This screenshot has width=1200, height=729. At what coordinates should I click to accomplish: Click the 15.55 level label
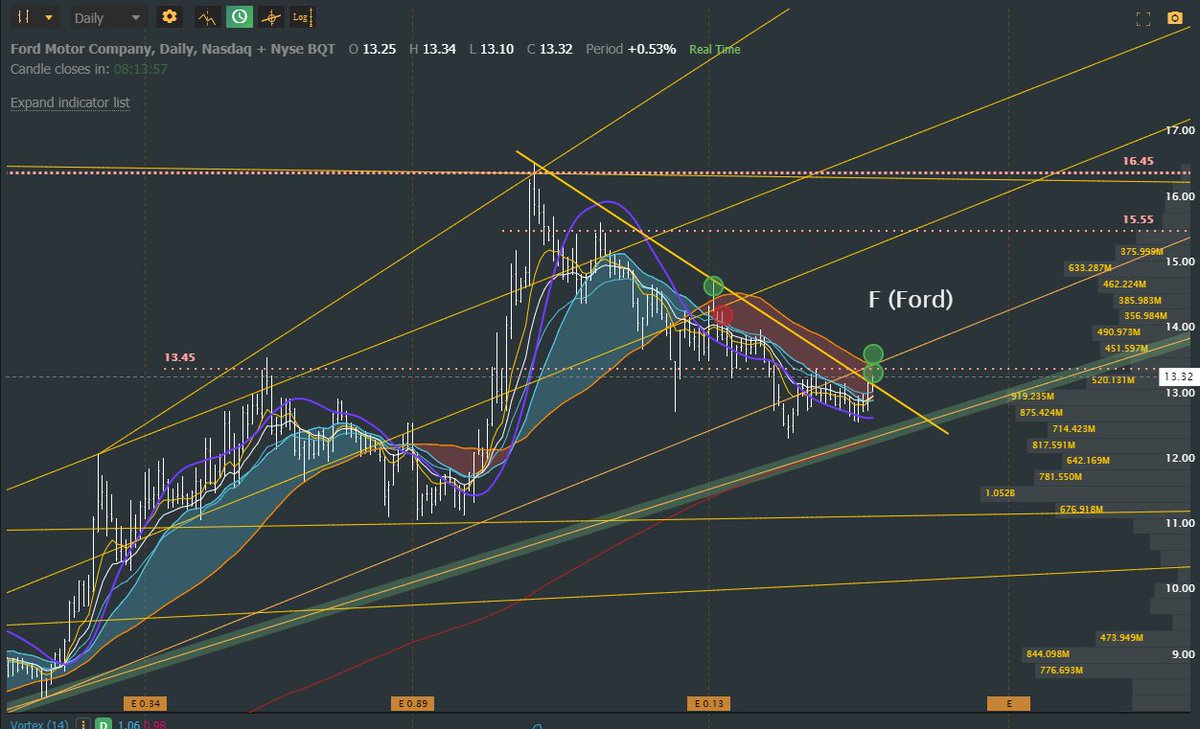tap(1138, 218)
